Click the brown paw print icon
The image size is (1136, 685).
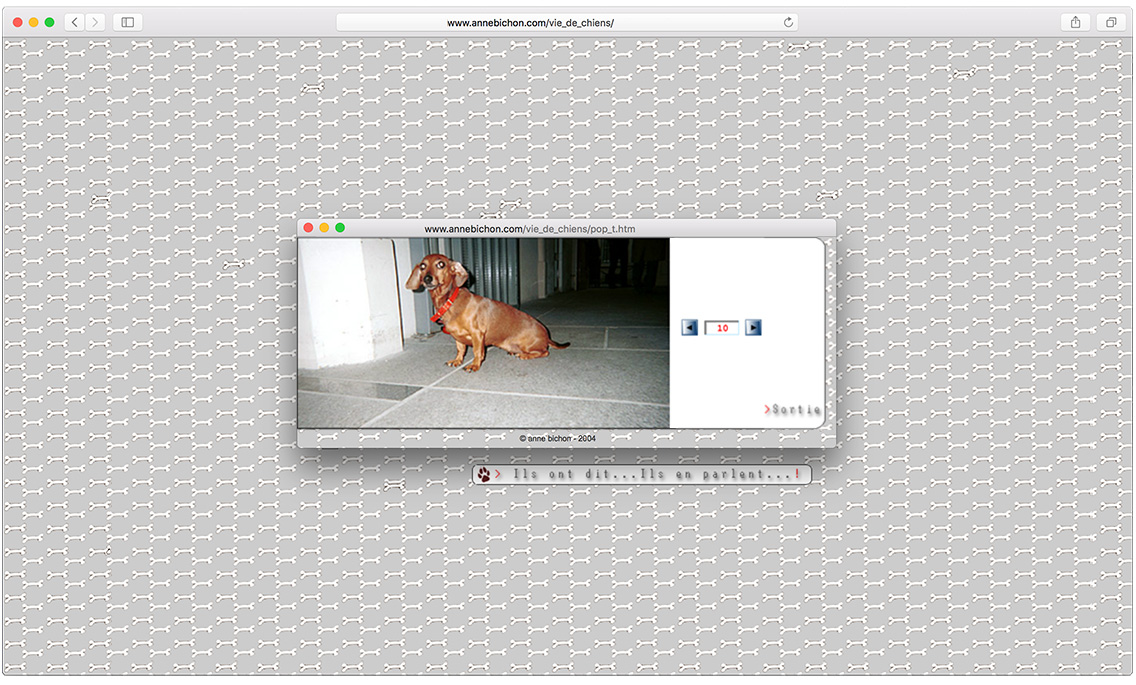[x=484, y=475]
